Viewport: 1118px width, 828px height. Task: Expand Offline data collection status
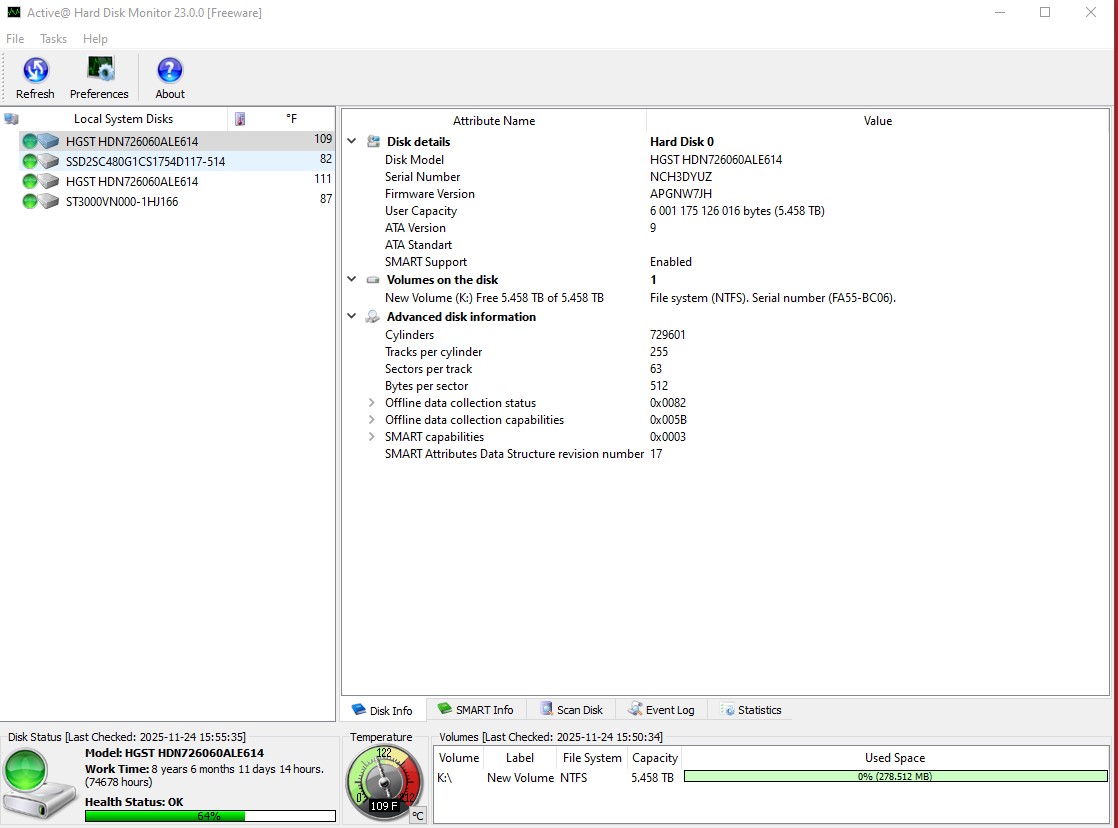coord(372,403)
